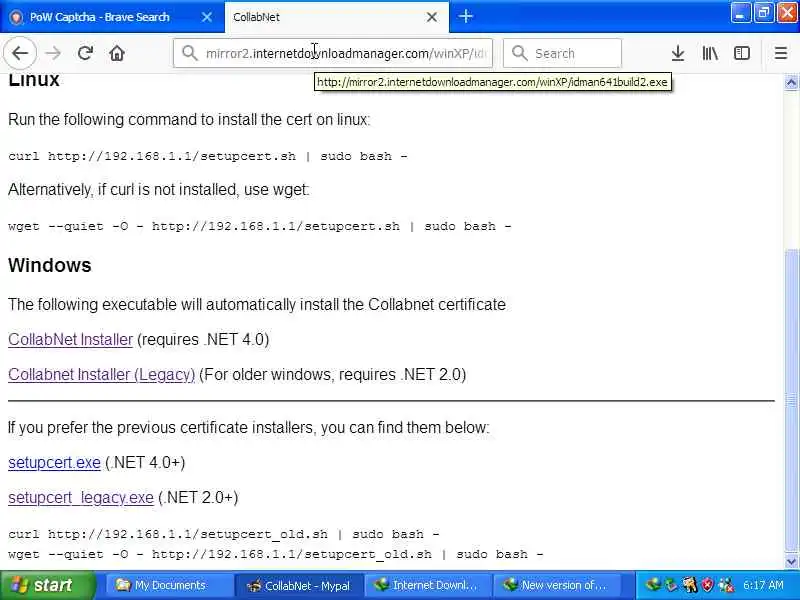Click the address bar URL field
The height and width of the screenshot is (600, 800).
click(333, 53)
